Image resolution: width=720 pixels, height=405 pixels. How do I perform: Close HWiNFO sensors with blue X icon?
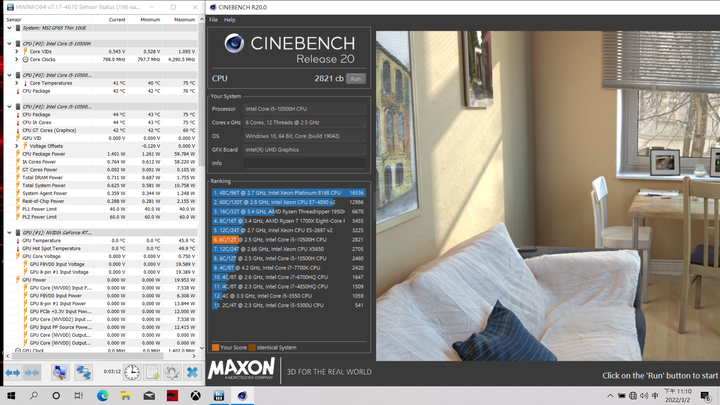click(x=192, y=372)
